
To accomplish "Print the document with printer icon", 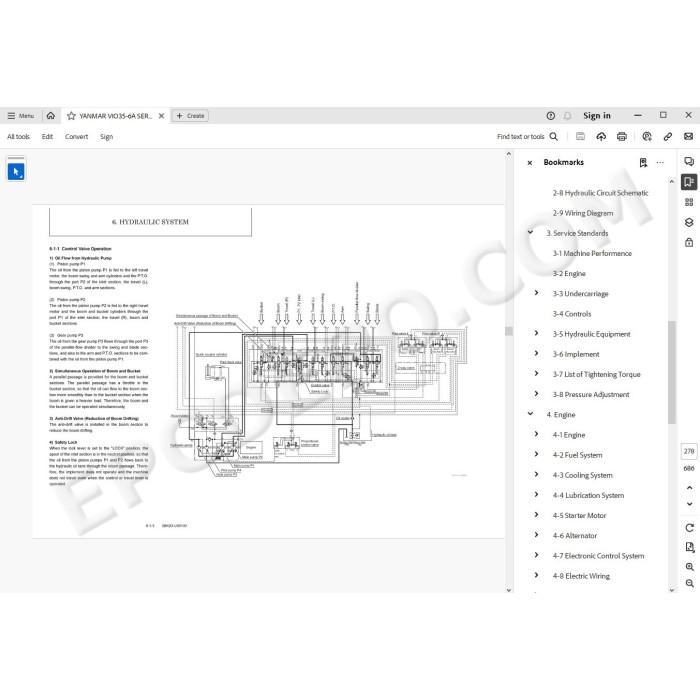I will [x=621, y=137].
